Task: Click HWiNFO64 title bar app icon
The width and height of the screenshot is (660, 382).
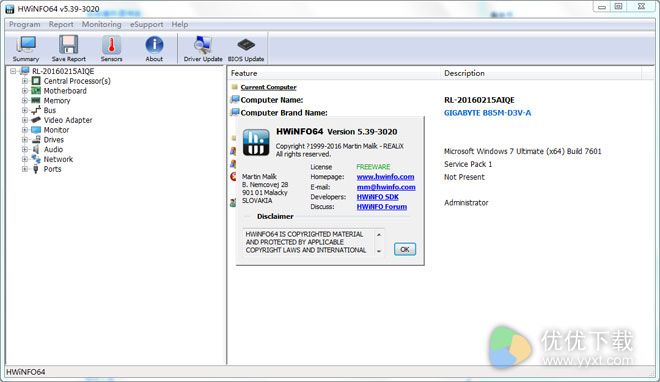Action: pos(10,9)
